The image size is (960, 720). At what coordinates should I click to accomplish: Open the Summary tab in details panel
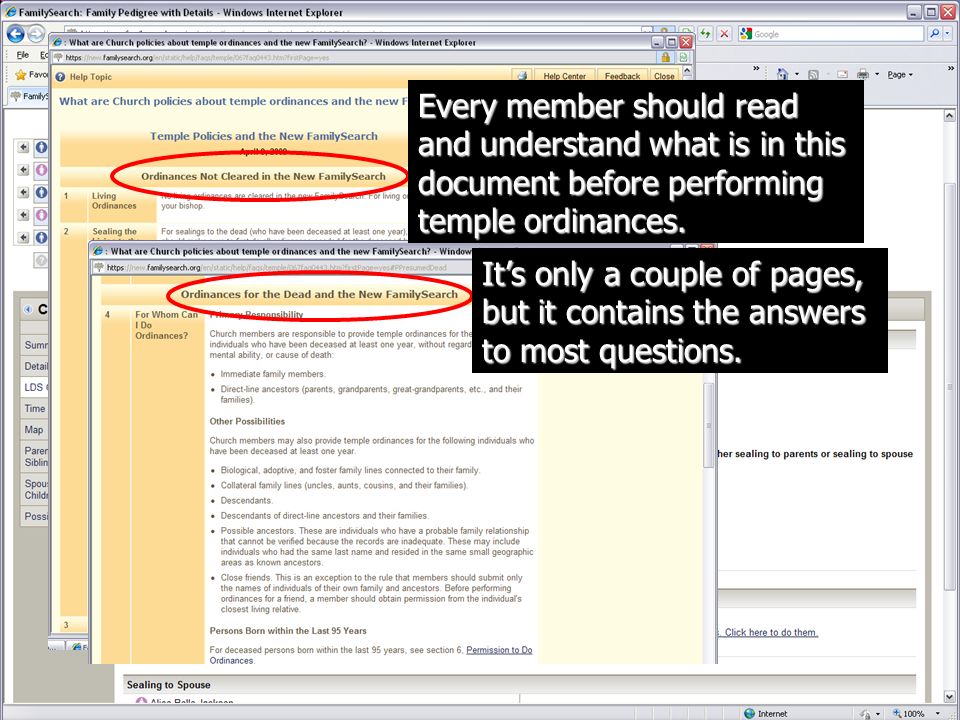tap(34, 345)
